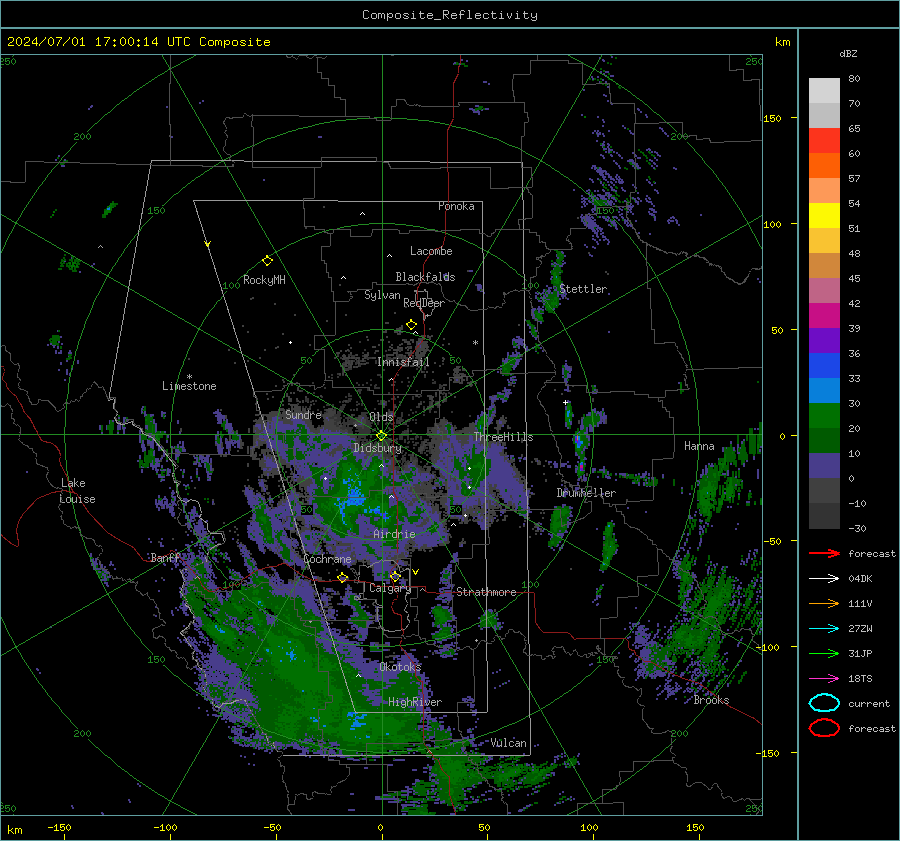Click the Limestone label
Image resolution: width=900 pixels, height=841 pixels.
pyautogui.click(x=189, y=386)
